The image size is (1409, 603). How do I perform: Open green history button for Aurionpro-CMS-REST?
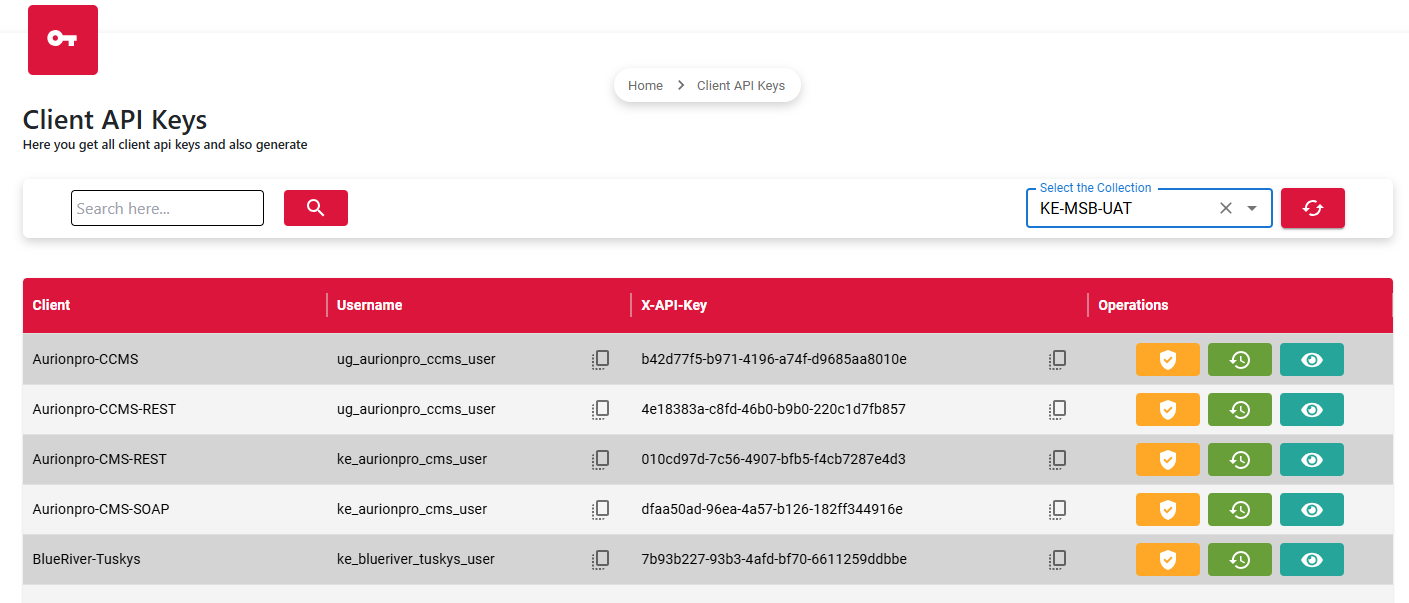tap(1240, 459)
